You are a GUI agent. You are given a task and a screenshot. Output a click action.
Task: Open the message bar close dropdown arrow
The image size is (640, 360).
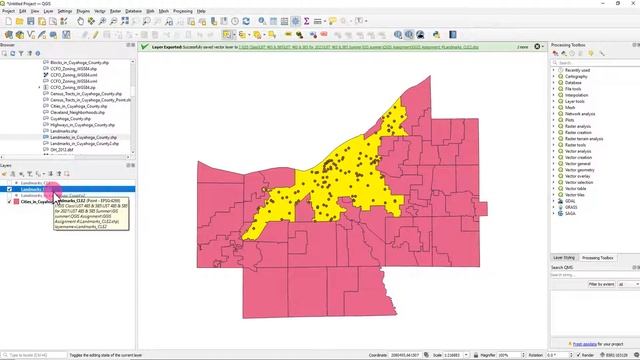543,47
